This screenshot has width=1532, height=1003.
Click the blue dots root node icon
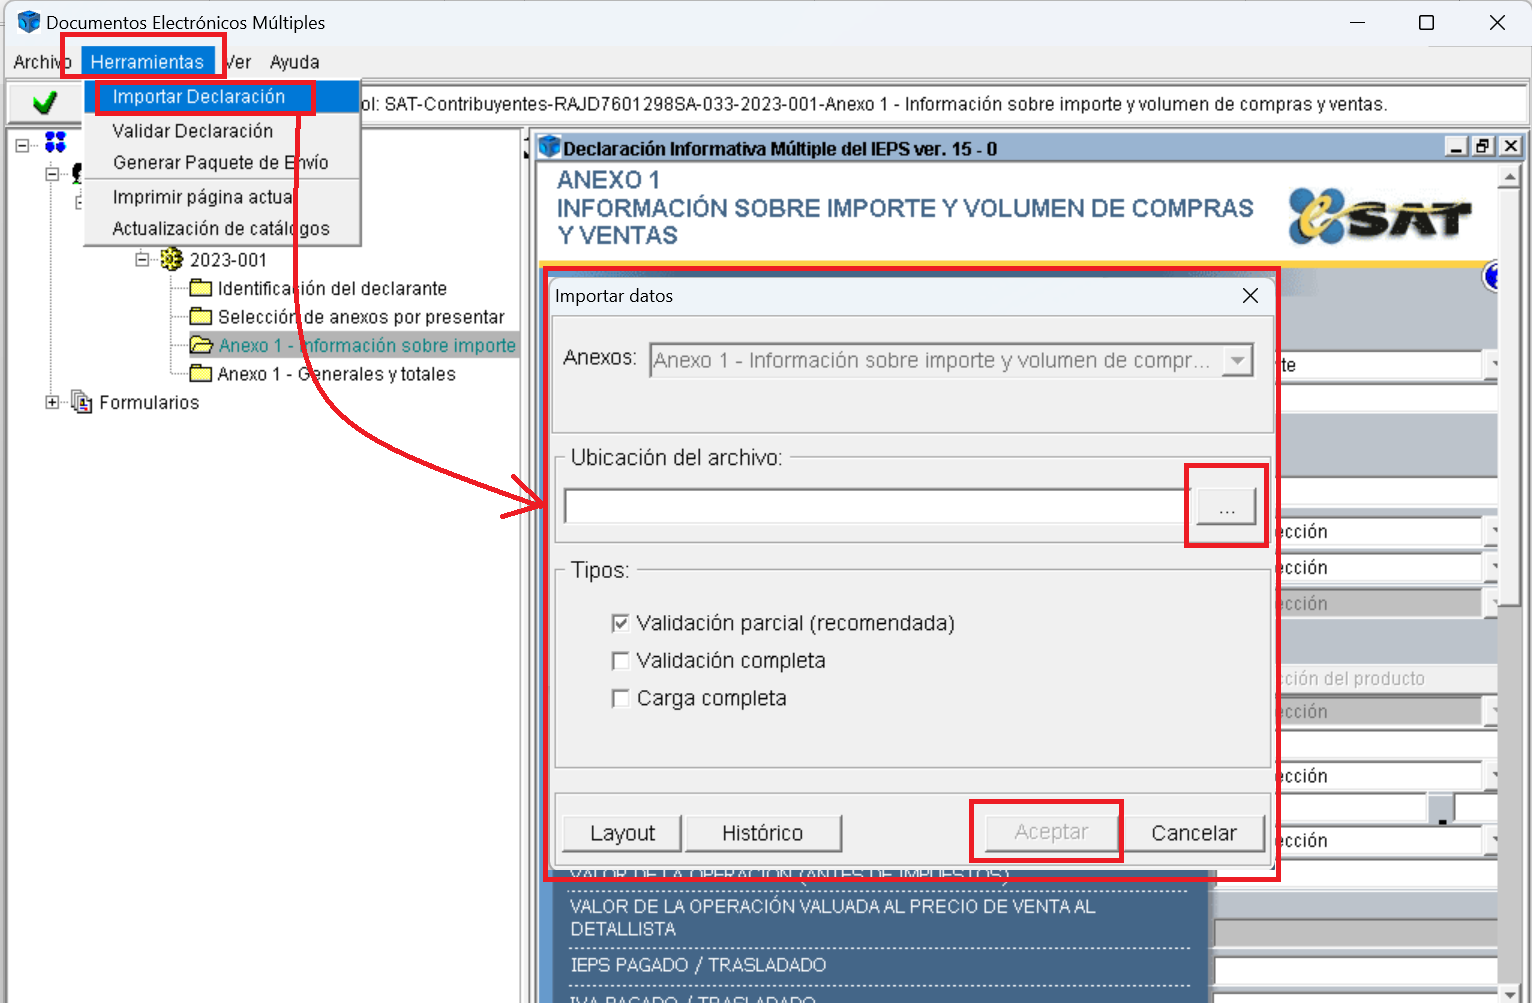(x=55, y=142)
